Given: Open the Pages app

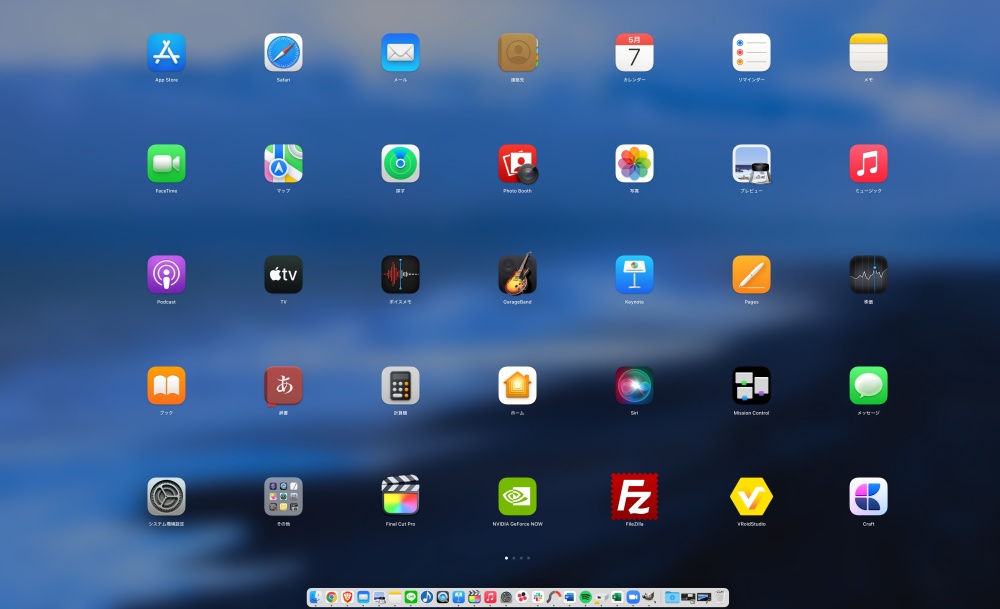Looking at the screenshot, I should [x=751, y=274].
